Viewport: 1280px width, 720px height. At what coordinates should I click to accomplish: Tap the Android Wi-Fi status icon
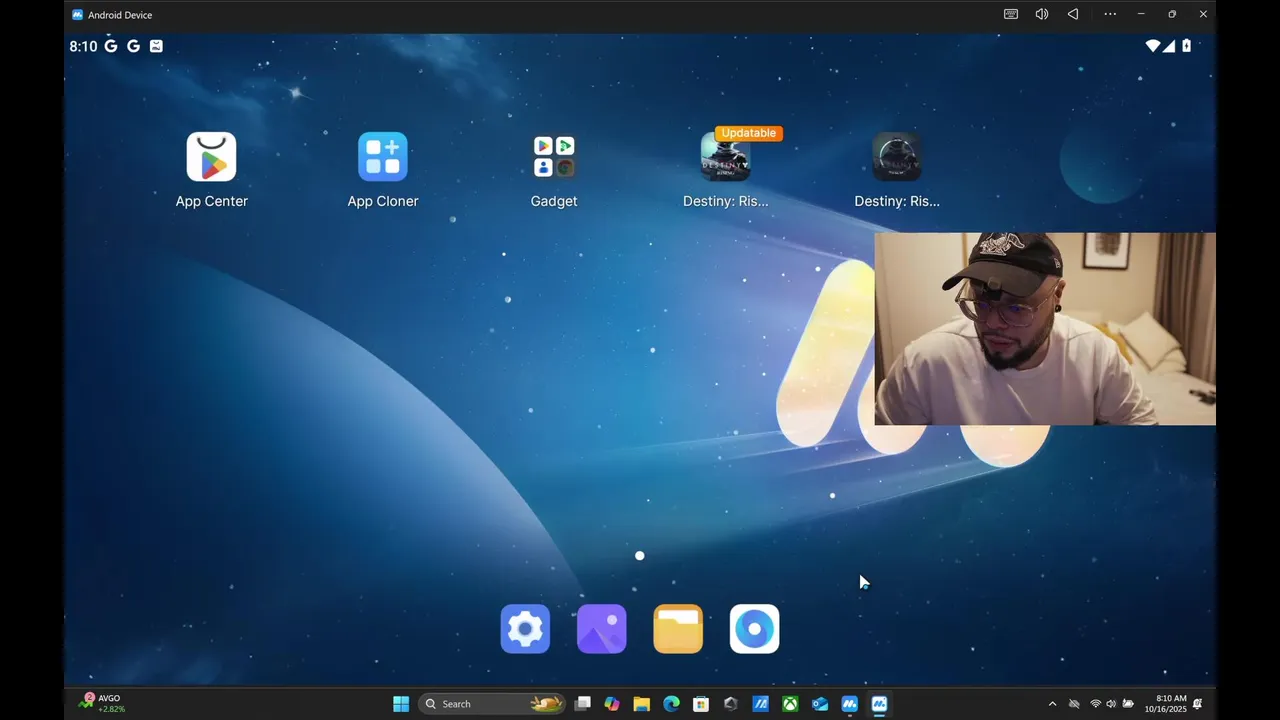(x=1153, y=46)
